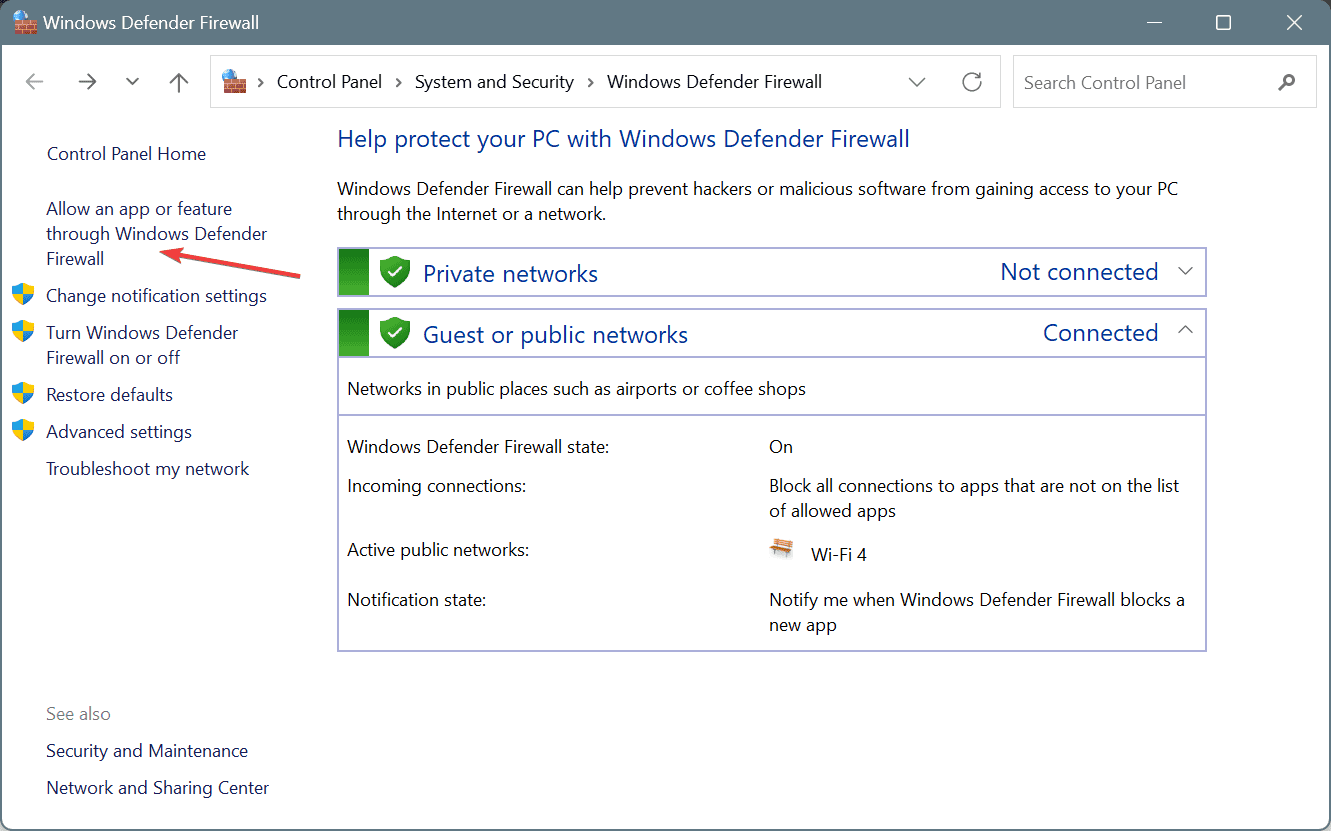
Task: Go up one folder level
Action: point(179,82)
